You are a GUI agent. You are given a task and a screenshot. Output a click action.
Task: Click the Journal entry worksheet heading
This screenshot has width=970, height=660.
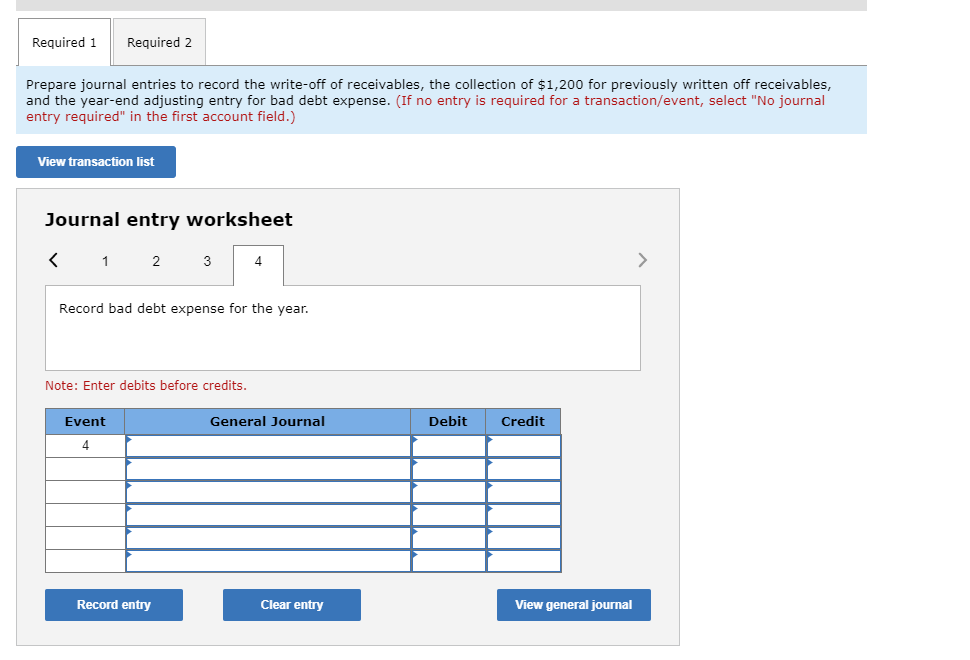tap(169, 220)
